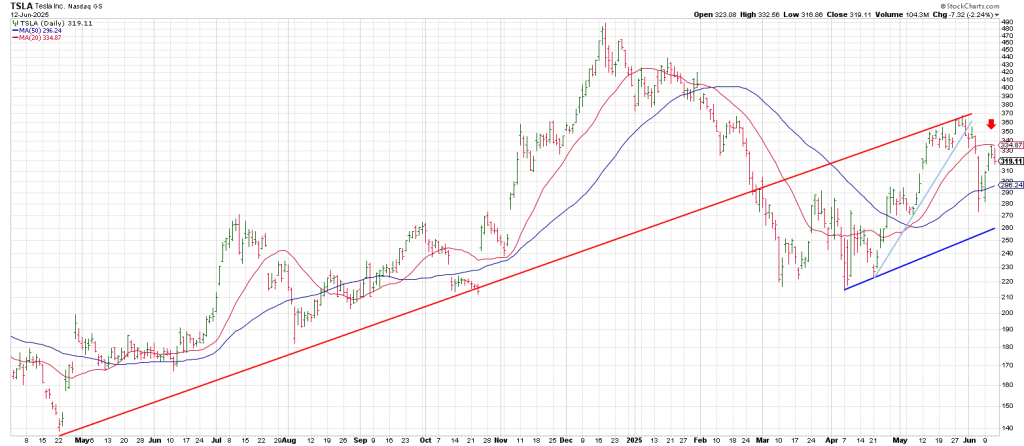The width and height of the screenshot is (1024, 446).
Task: Click the 296.24 blue price tag on axis
Action: [x=1010, y=185]
